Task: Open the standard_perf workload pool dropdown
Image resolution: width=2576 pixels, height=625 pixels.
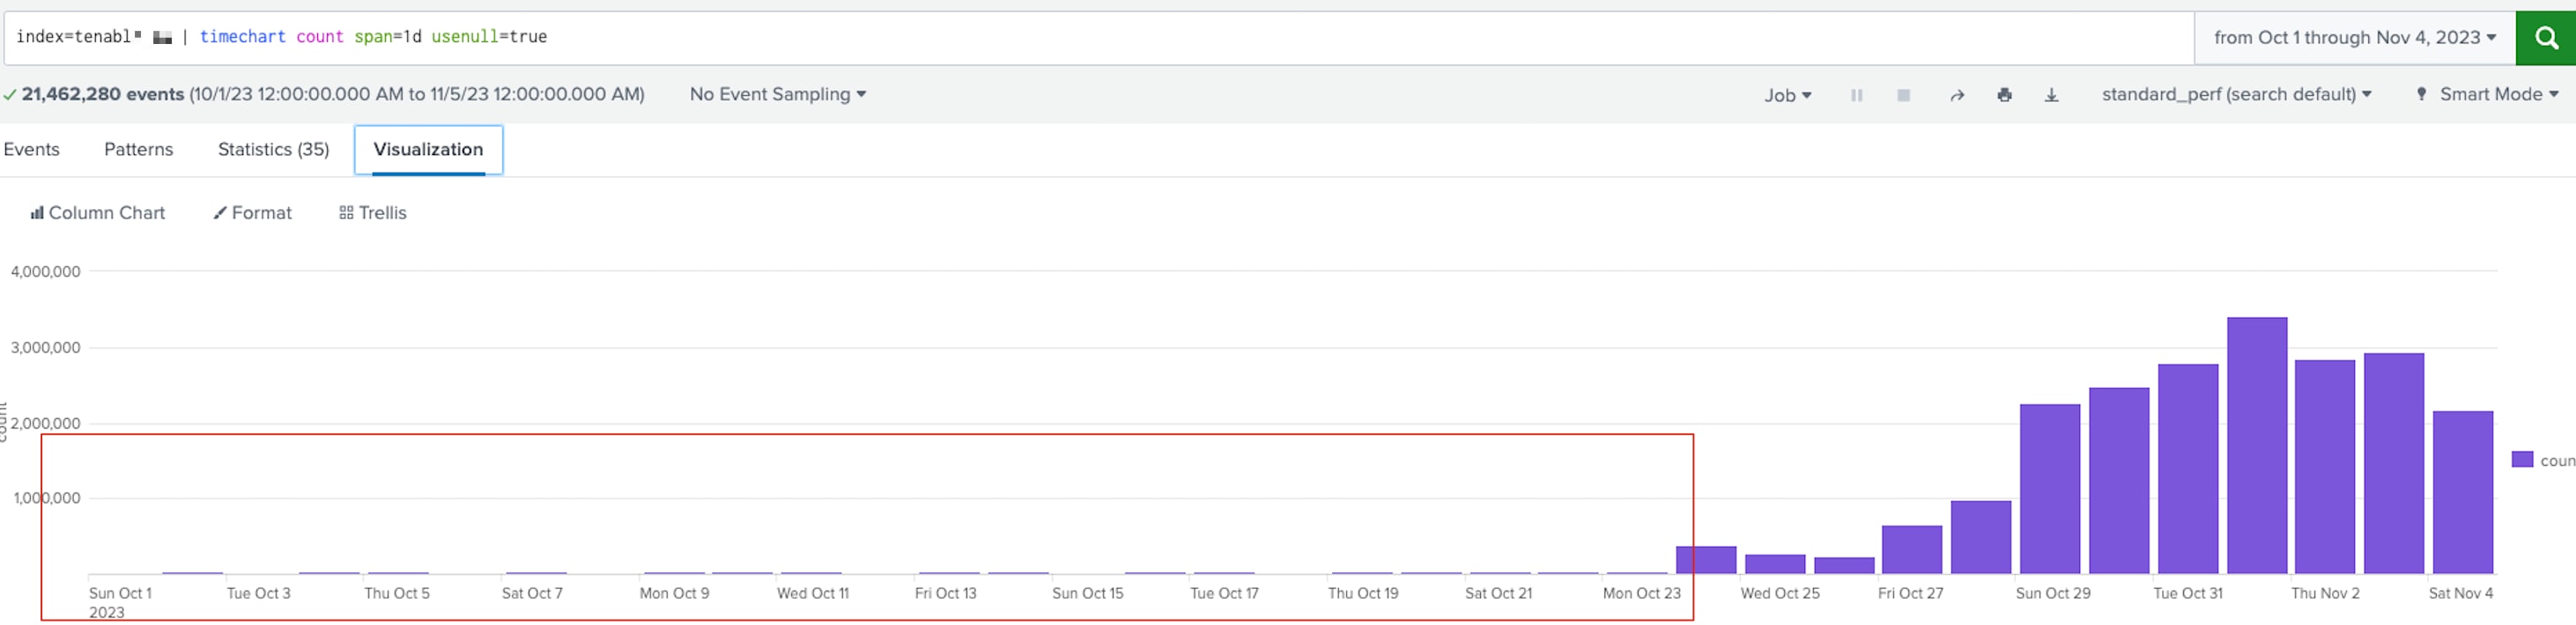Action: pyautogui.click(x=2236, y=94)
